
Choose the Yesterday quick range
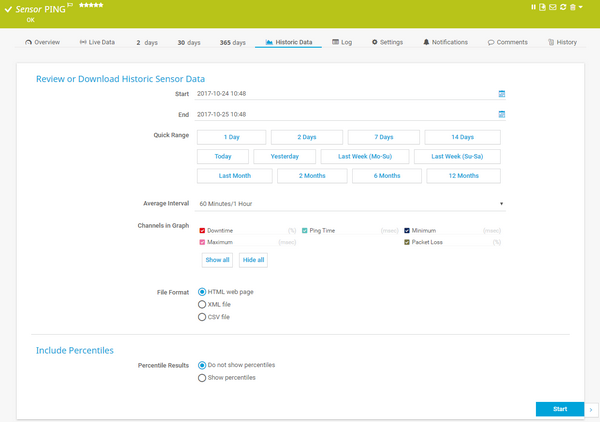pos(285,156)
